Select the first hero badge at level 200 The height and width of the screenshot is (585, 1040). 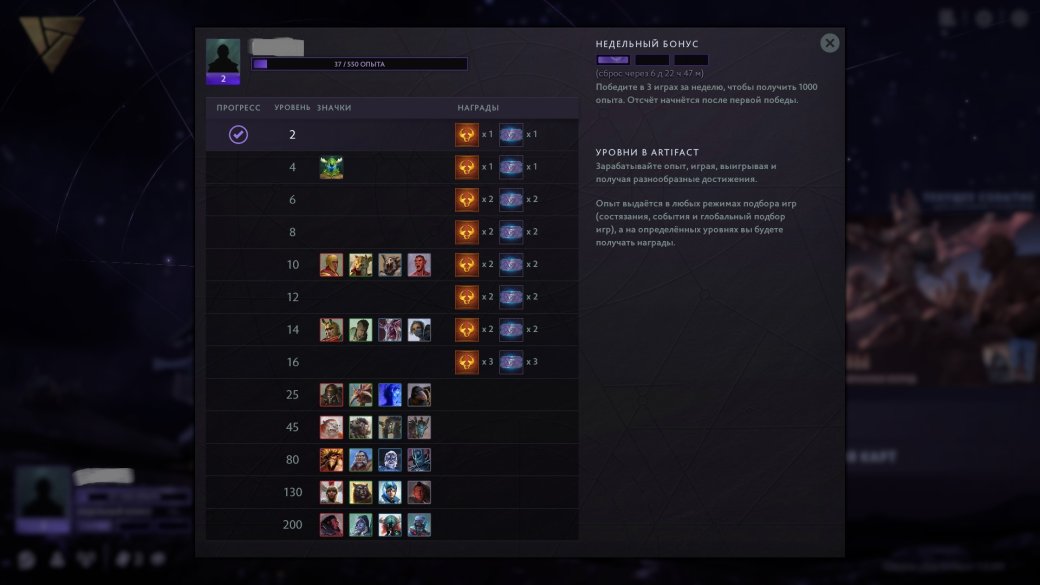click(x=332, y=525)
